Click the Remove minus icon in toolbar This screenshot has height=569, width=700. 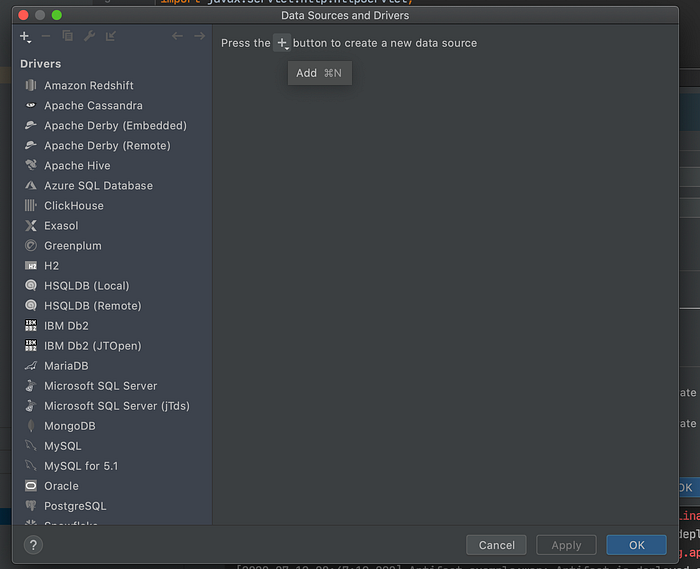coord(46,36)
